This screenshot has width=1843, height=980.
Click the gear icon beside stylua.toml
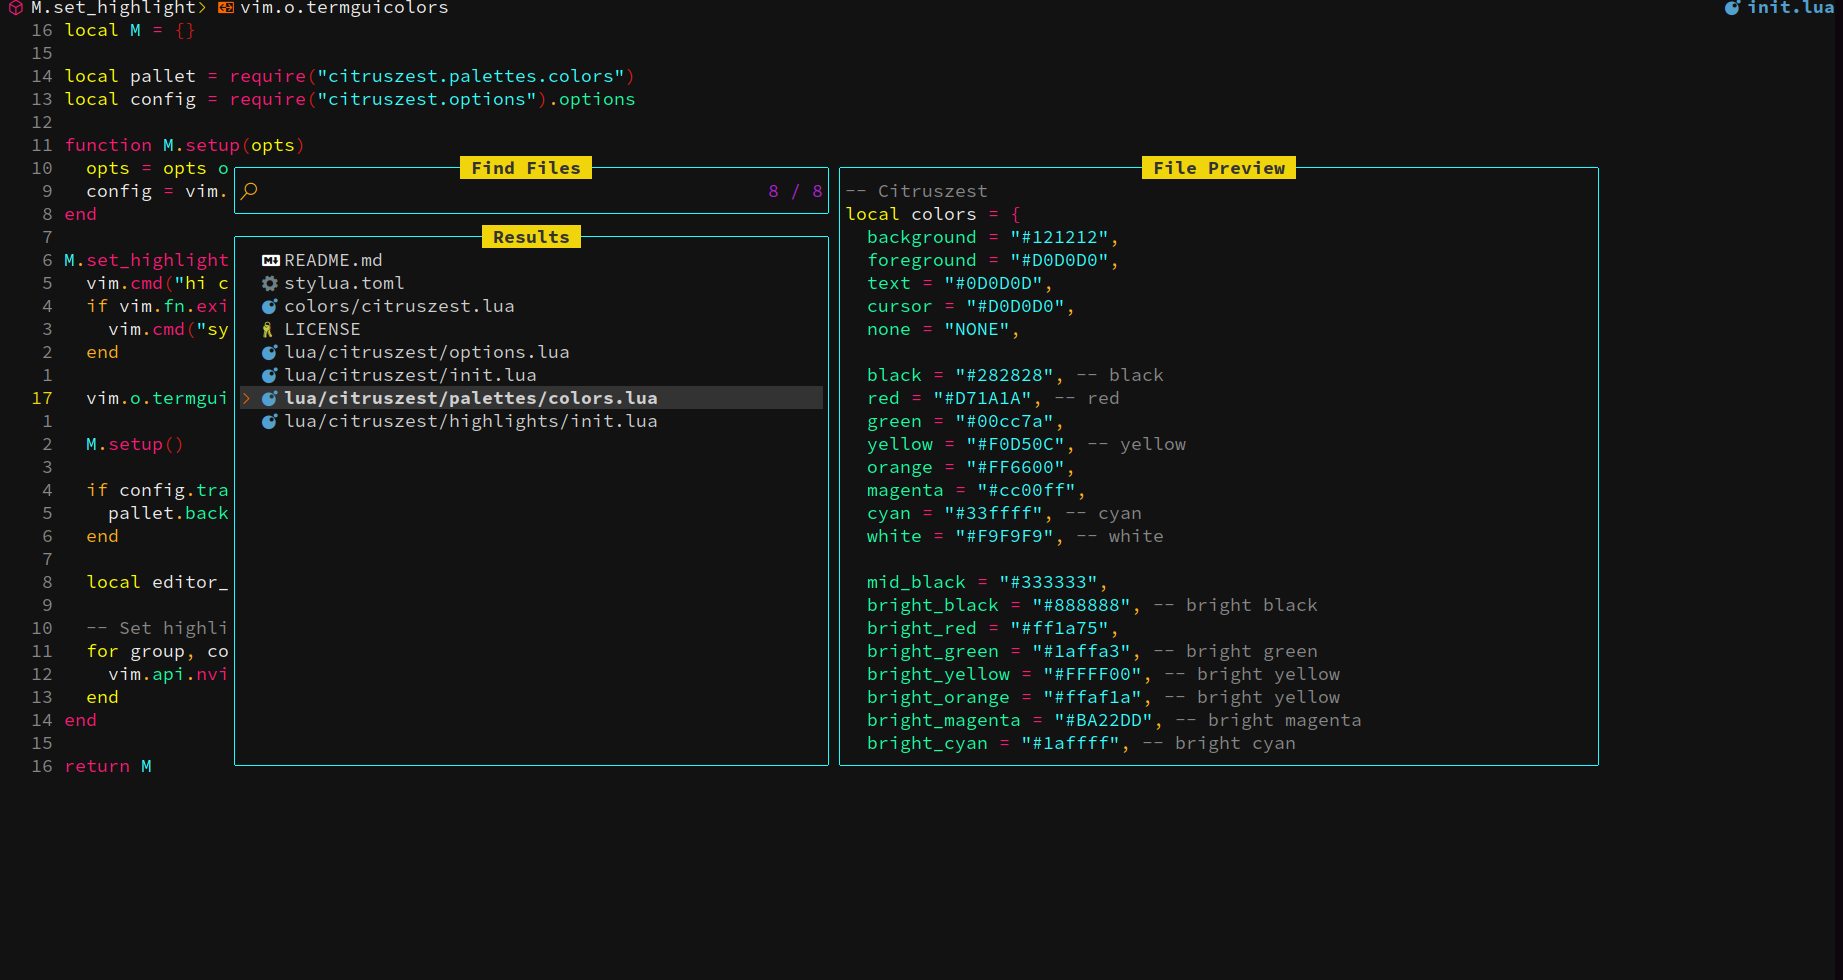tap(269, 283)
